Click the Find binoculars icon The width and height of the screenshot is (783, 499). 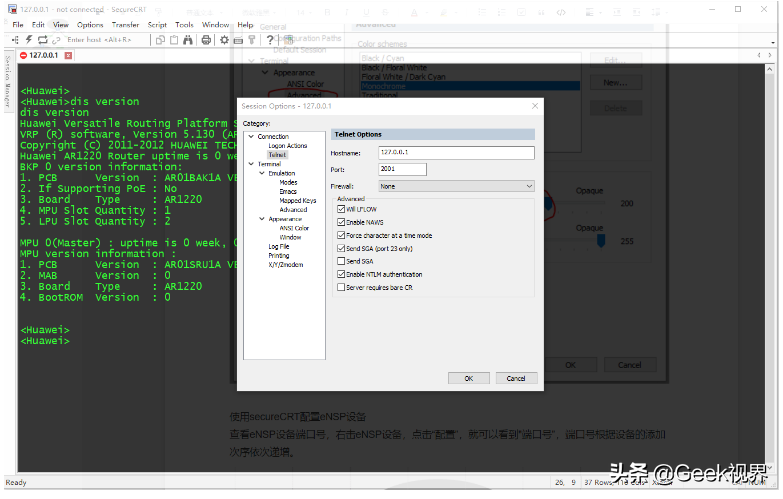187,40
